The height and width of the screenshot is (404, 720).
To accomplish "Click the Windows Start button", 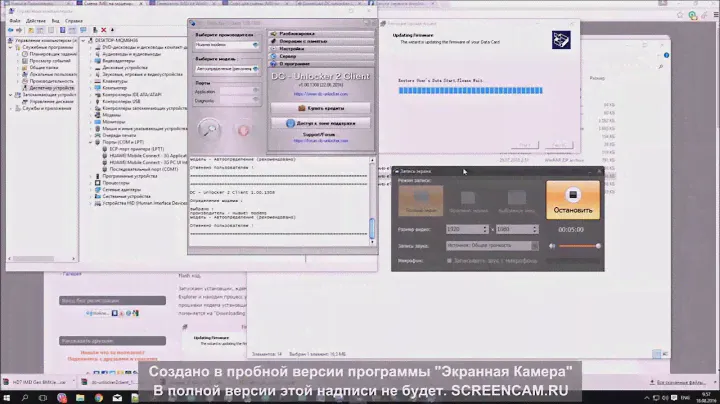I will [9, 395].
